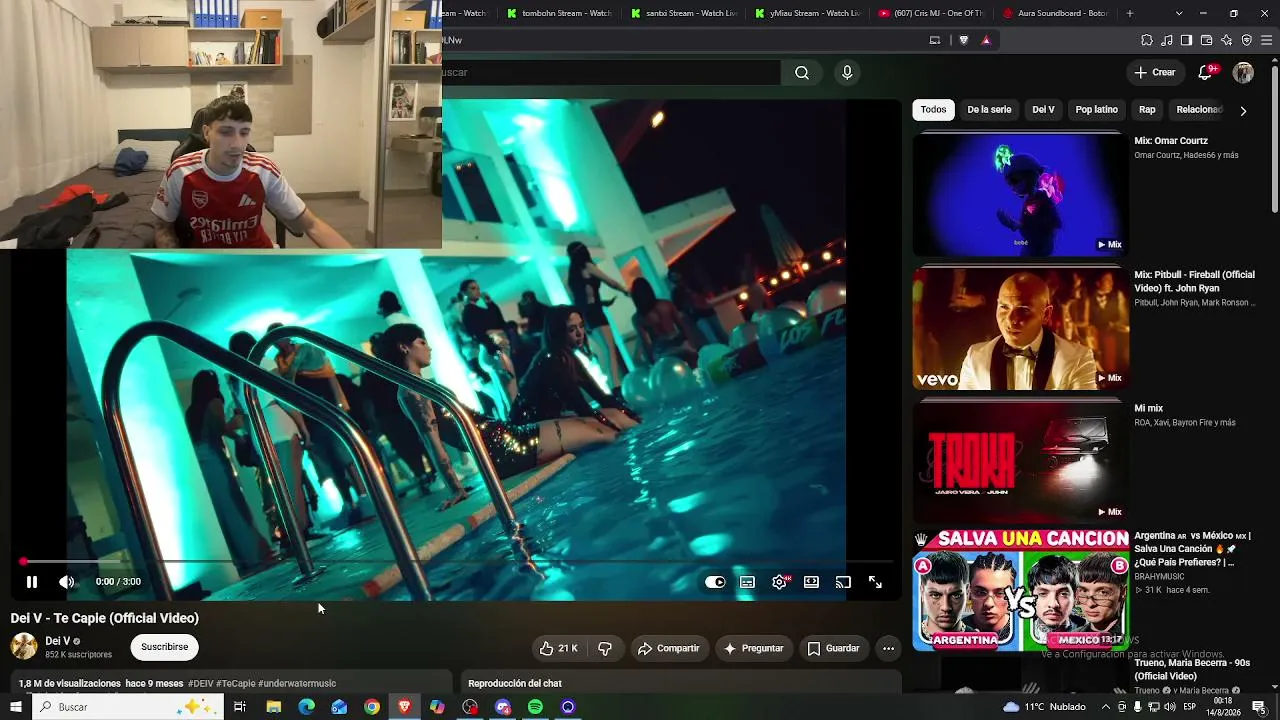Save video with Guardar button
Viewport: 1280px width, 720px height.
833,648
